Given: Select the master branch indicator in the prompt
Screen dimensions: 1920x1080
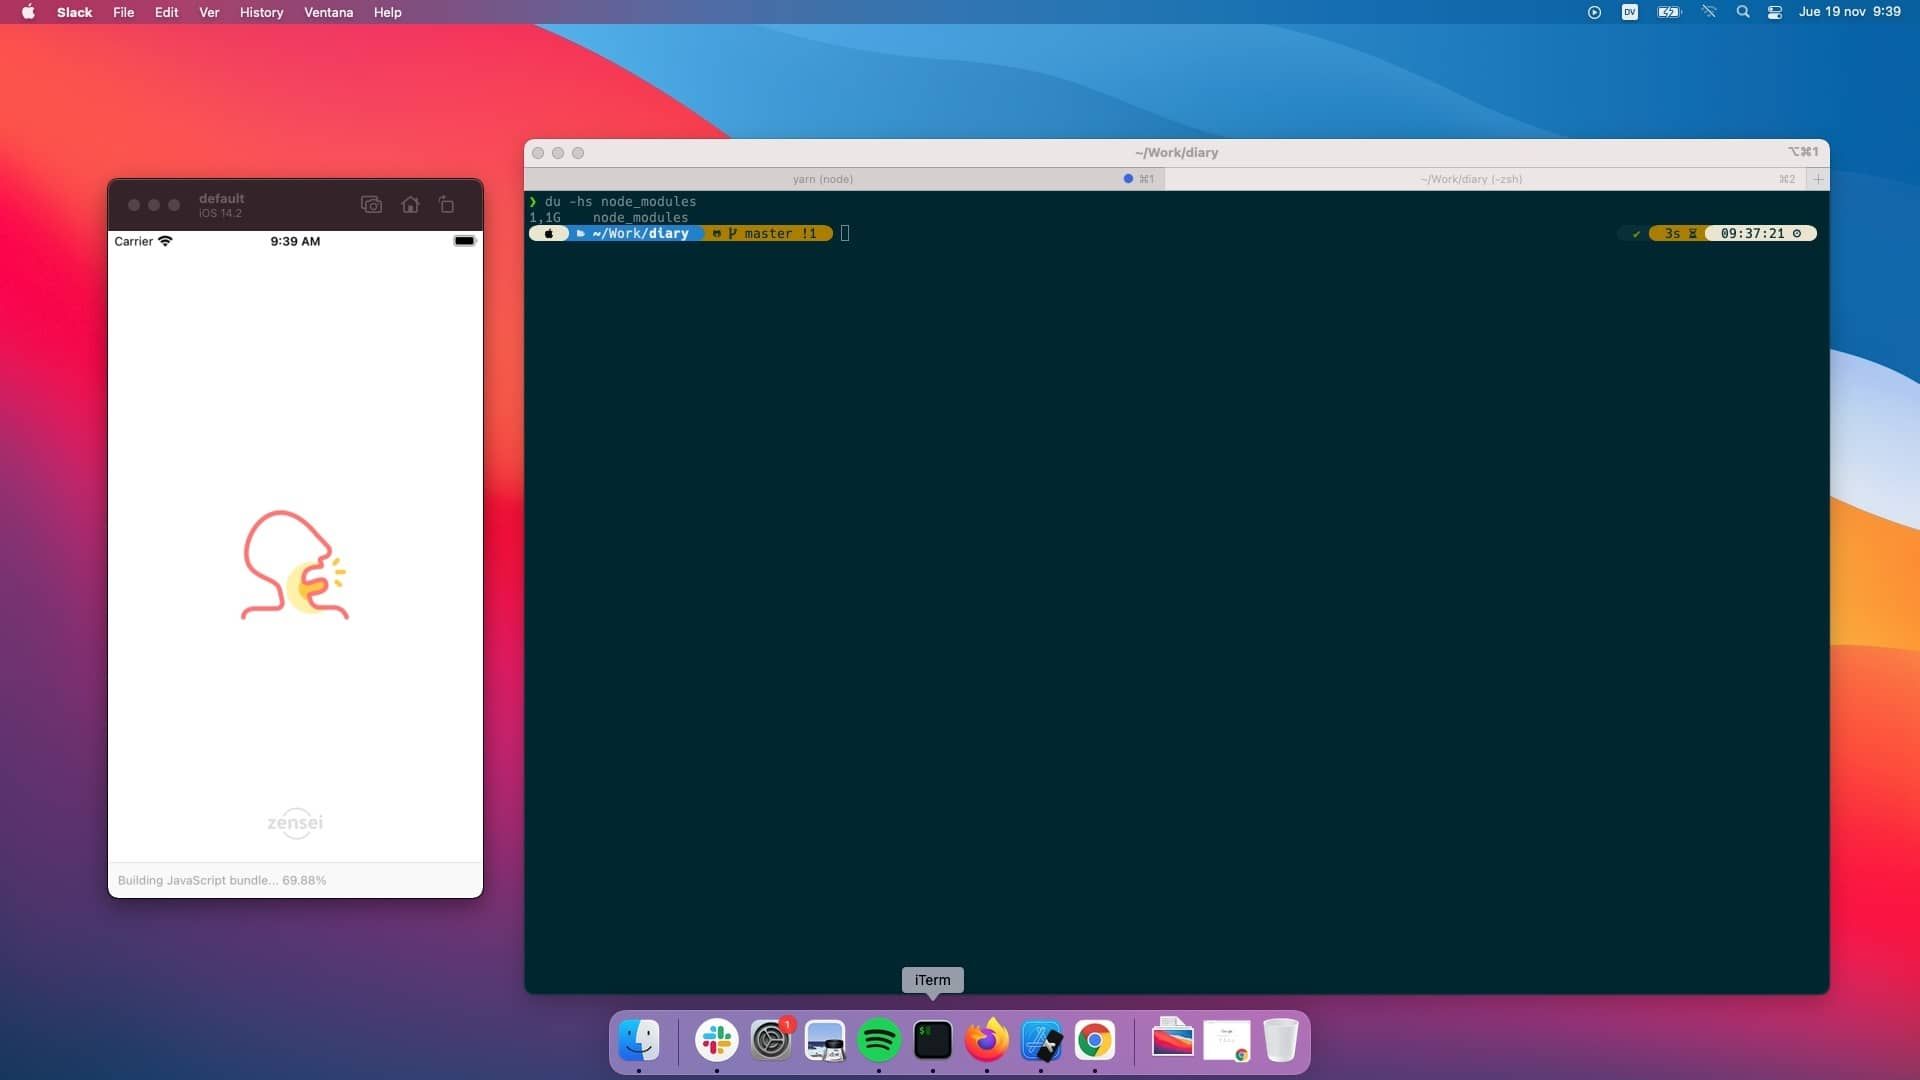Looking at the screenshot, I should click(770, 233).
